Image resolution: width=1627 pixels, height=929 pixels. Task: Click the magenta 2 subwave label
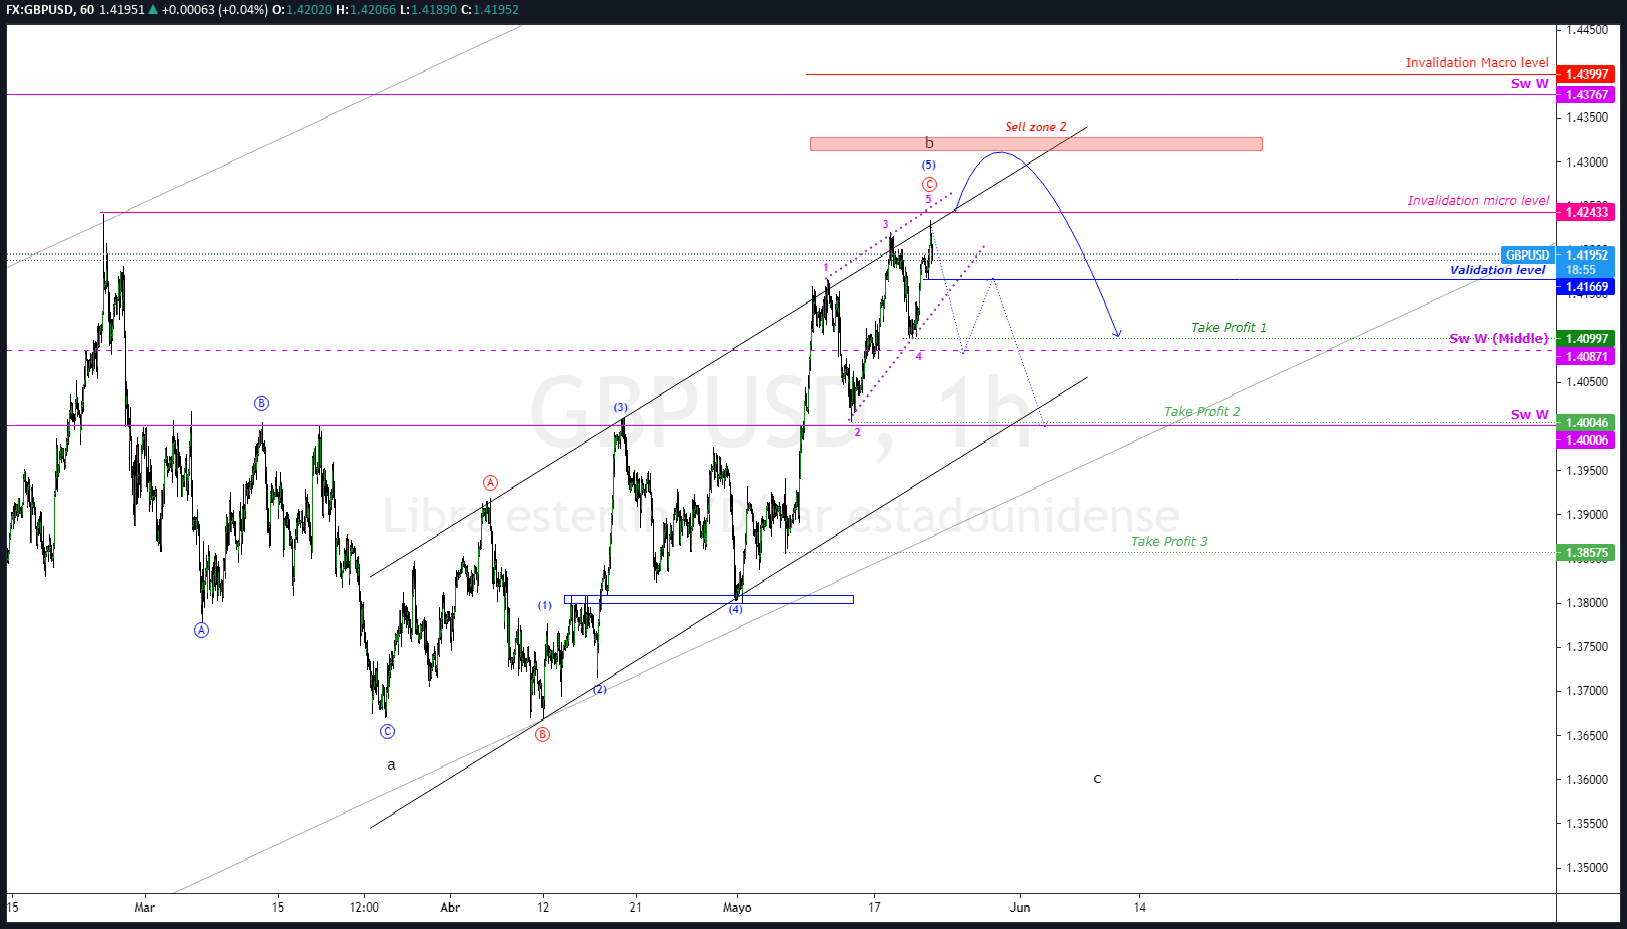857,432
